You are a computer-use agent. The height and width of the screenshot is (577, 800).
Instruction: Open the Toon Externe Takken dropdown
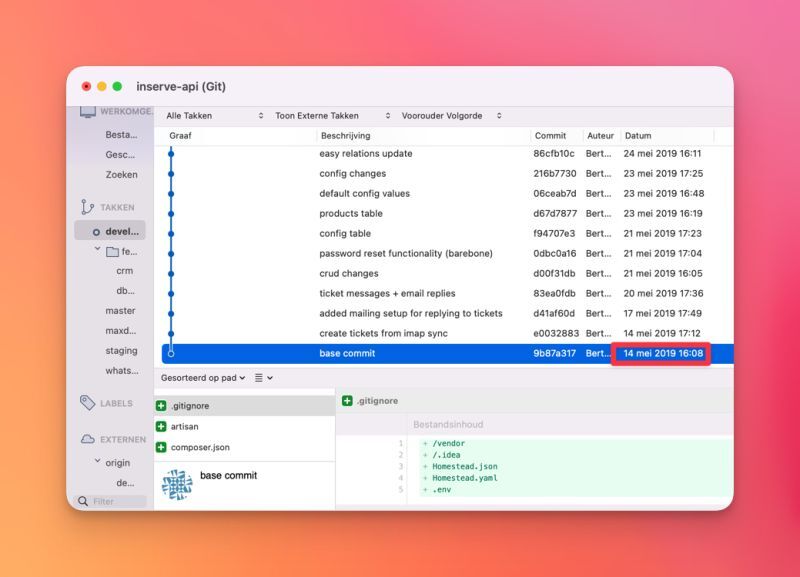[332, 116]
